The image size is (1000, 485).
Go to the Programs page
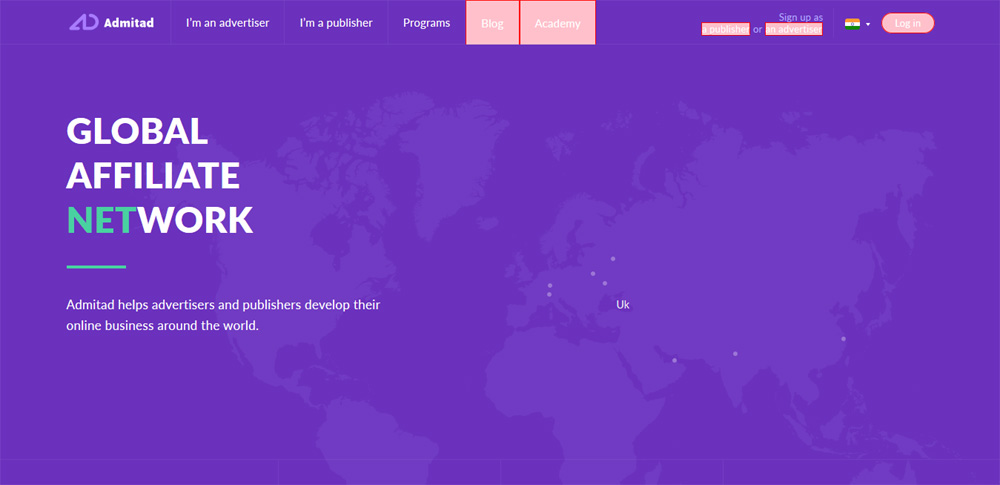pos(427,23)
